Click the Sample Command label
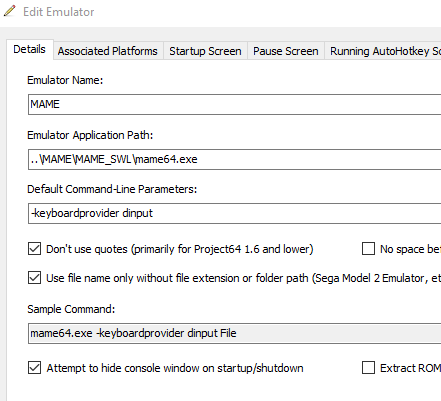 pyautogui.click(x=71, y=309)
